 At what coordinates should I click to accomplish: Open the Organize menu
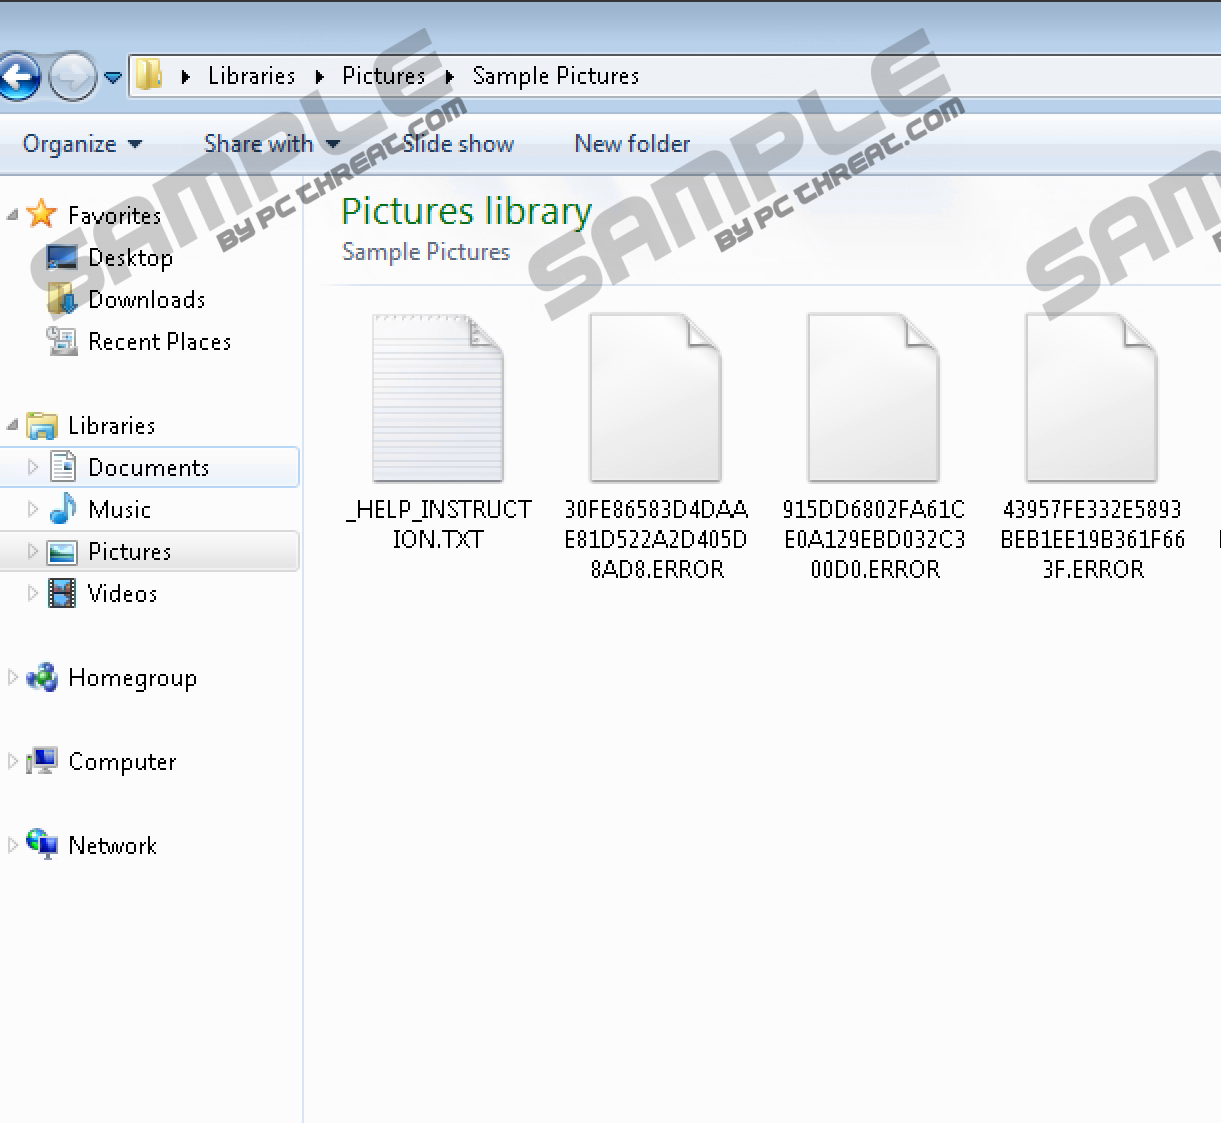click(81, 144)
